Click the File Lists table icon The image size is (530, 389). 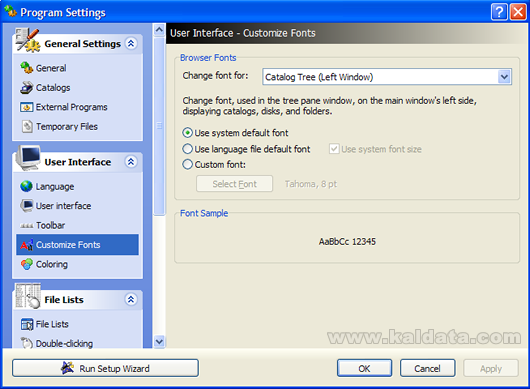tap(27, 324)
